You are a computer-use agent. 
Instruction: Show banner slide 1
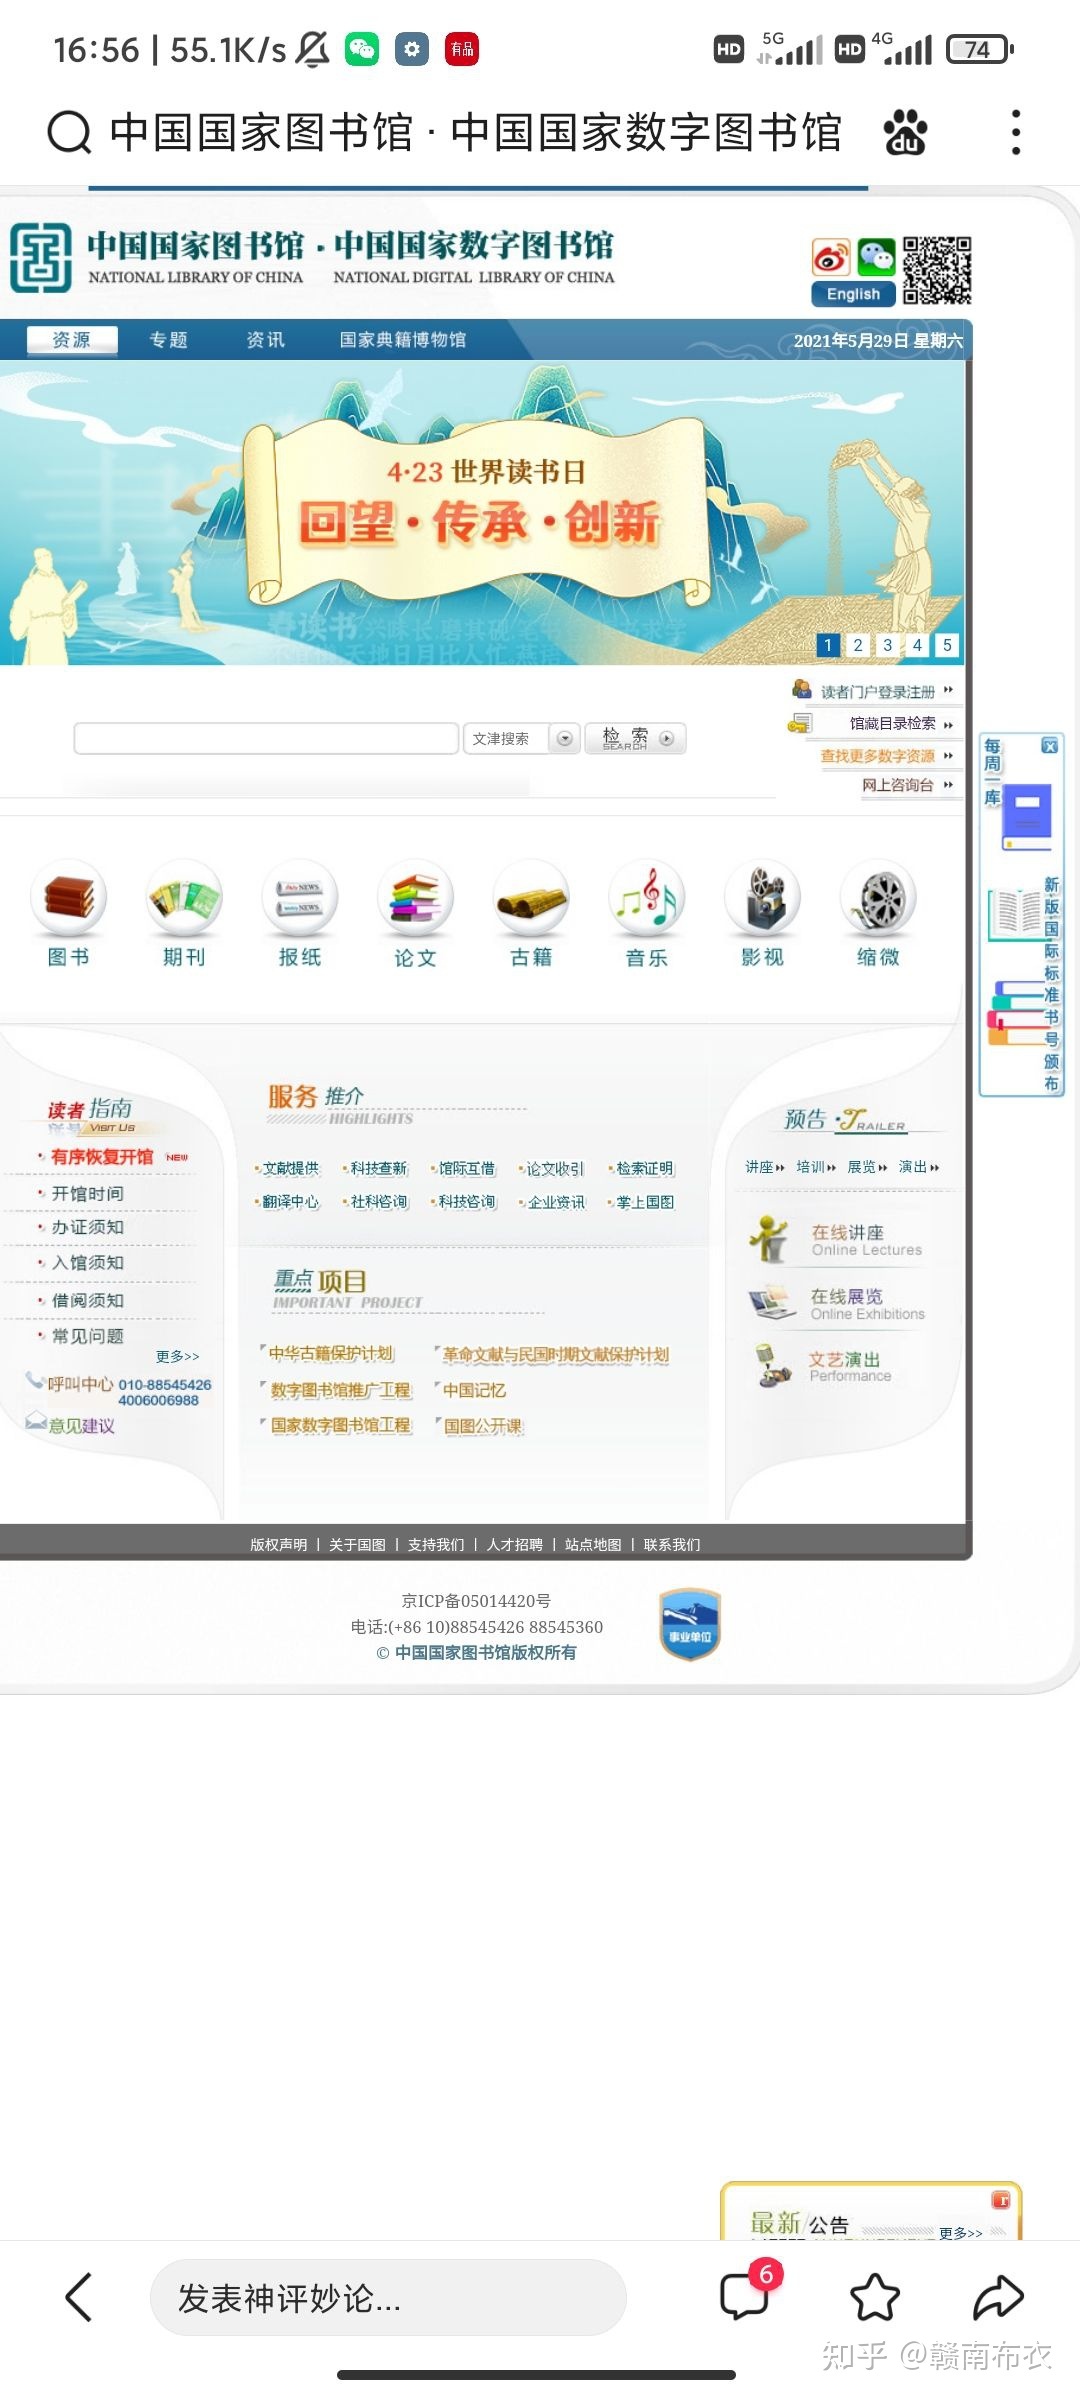point(828,645)
